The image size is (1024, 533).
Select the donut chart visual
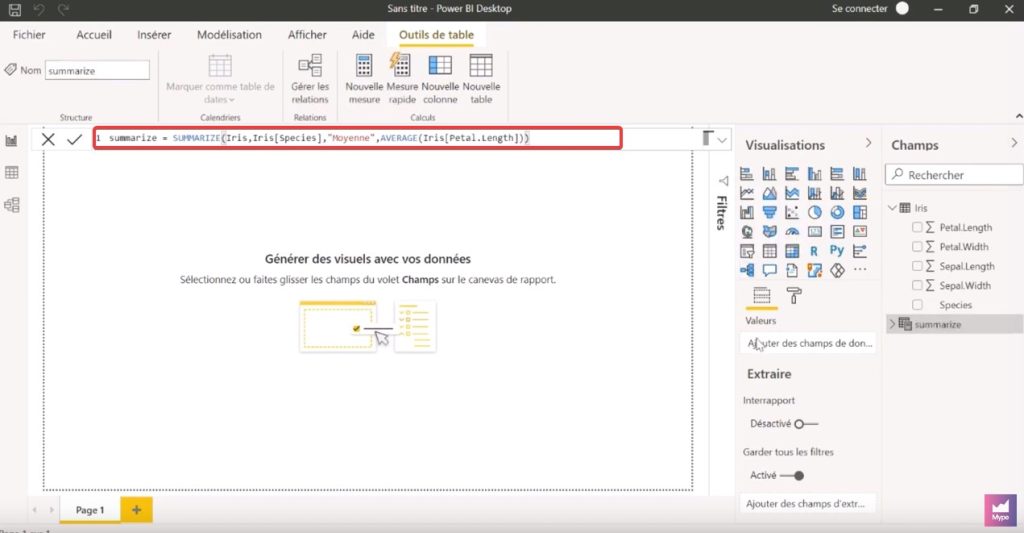pyautogui.click(x=837, y=212)
